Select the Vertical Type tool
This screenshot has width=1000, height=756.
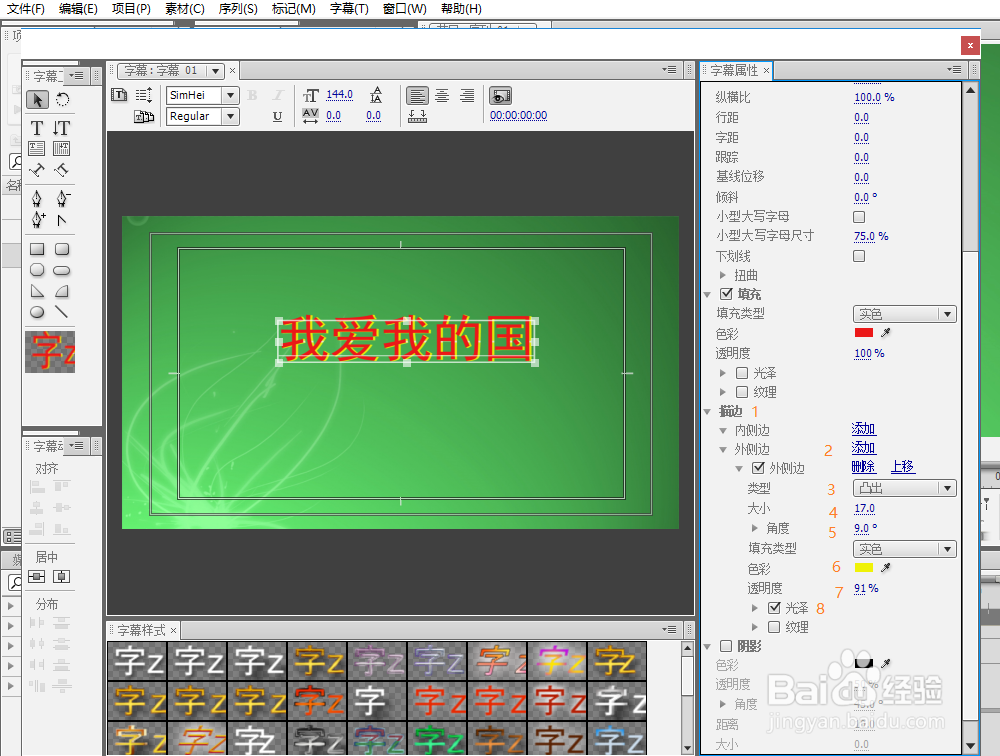pyautogui.click(x=61, y=128)
